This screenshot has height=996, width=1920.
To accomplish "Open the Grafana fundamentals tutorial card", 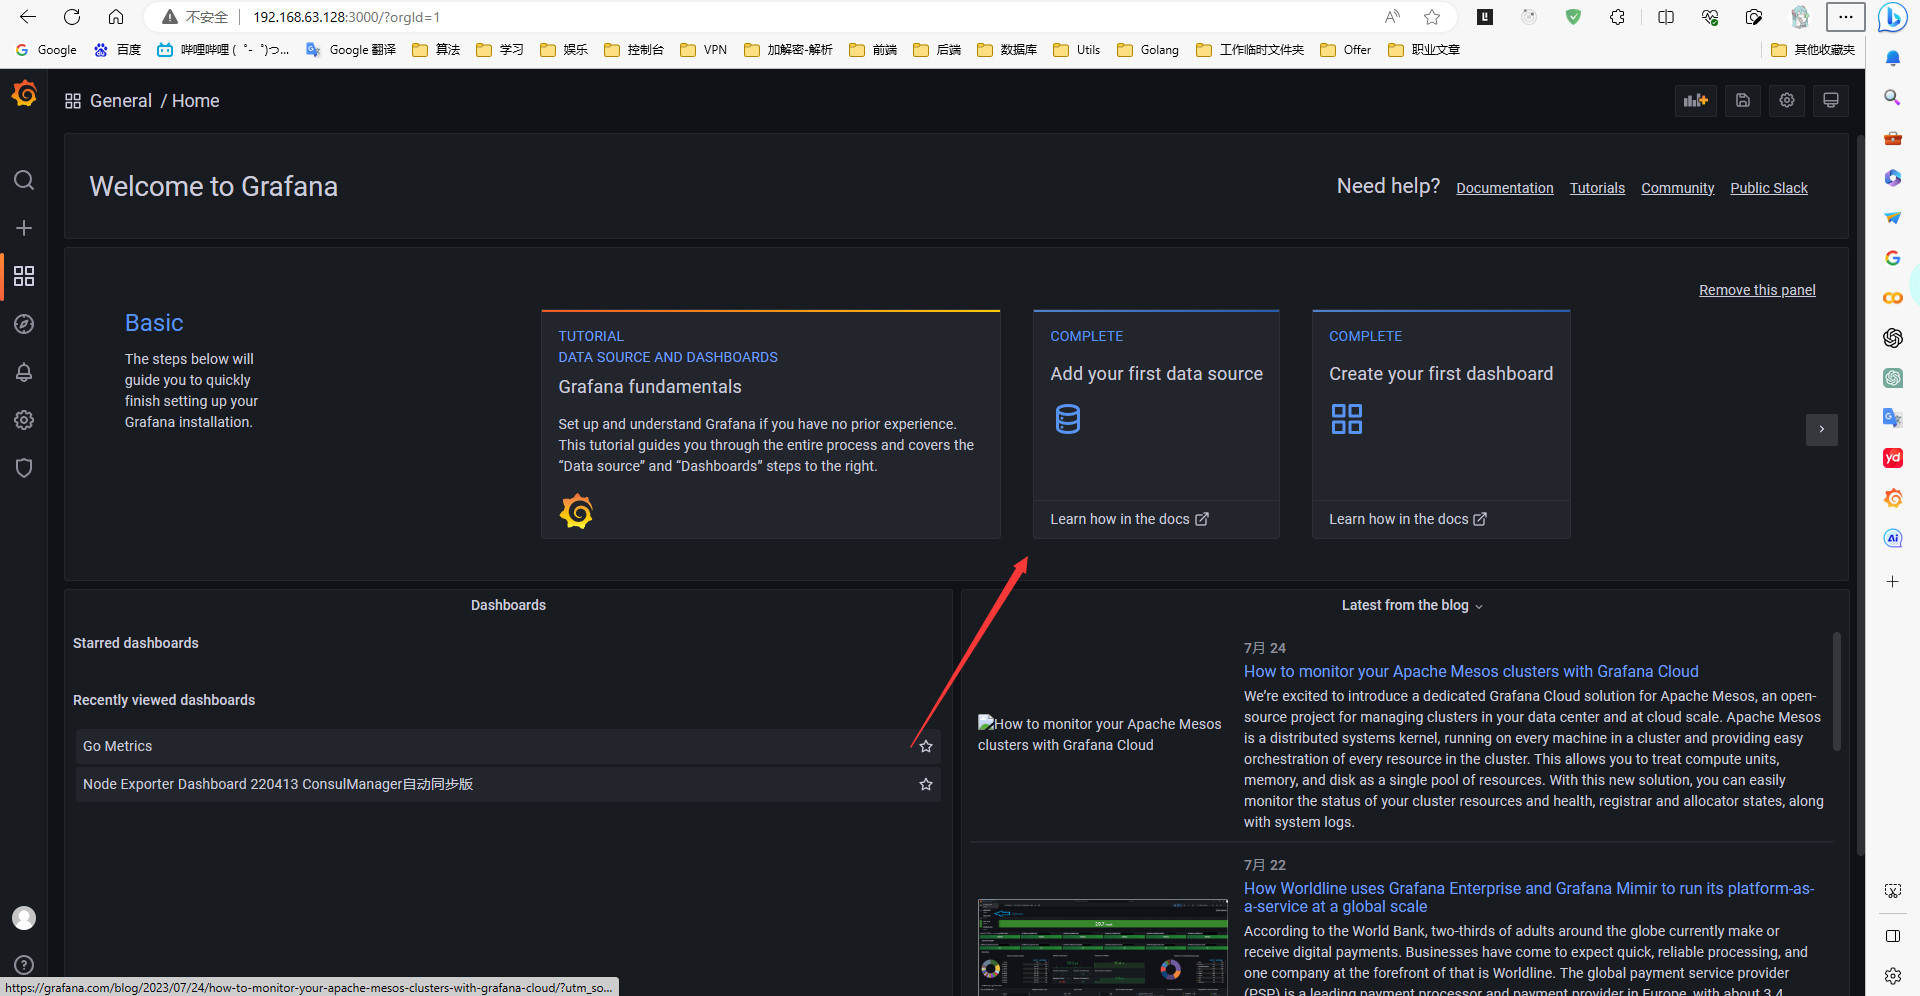I will pos(771,424).
